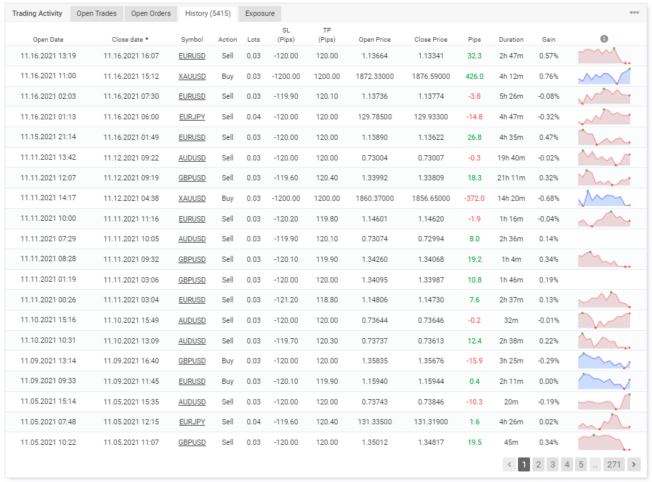This screenshot has width=652, height=482.
Task: Open EURJPY link for trade opened 11.16.2021 01:13
Action: tap(192, 116)
